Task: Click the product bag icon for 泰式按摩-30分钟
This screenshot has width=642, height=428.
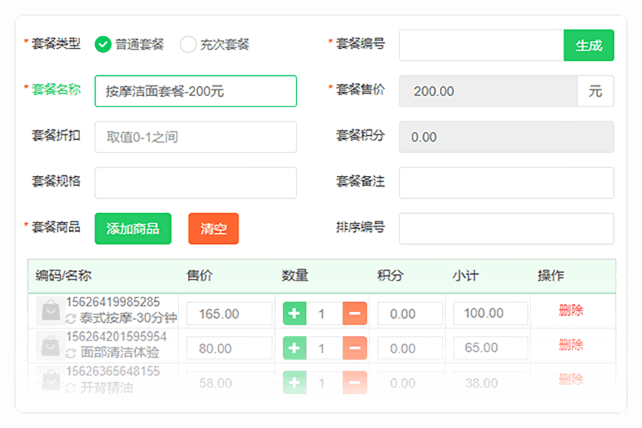Action: 51,311
